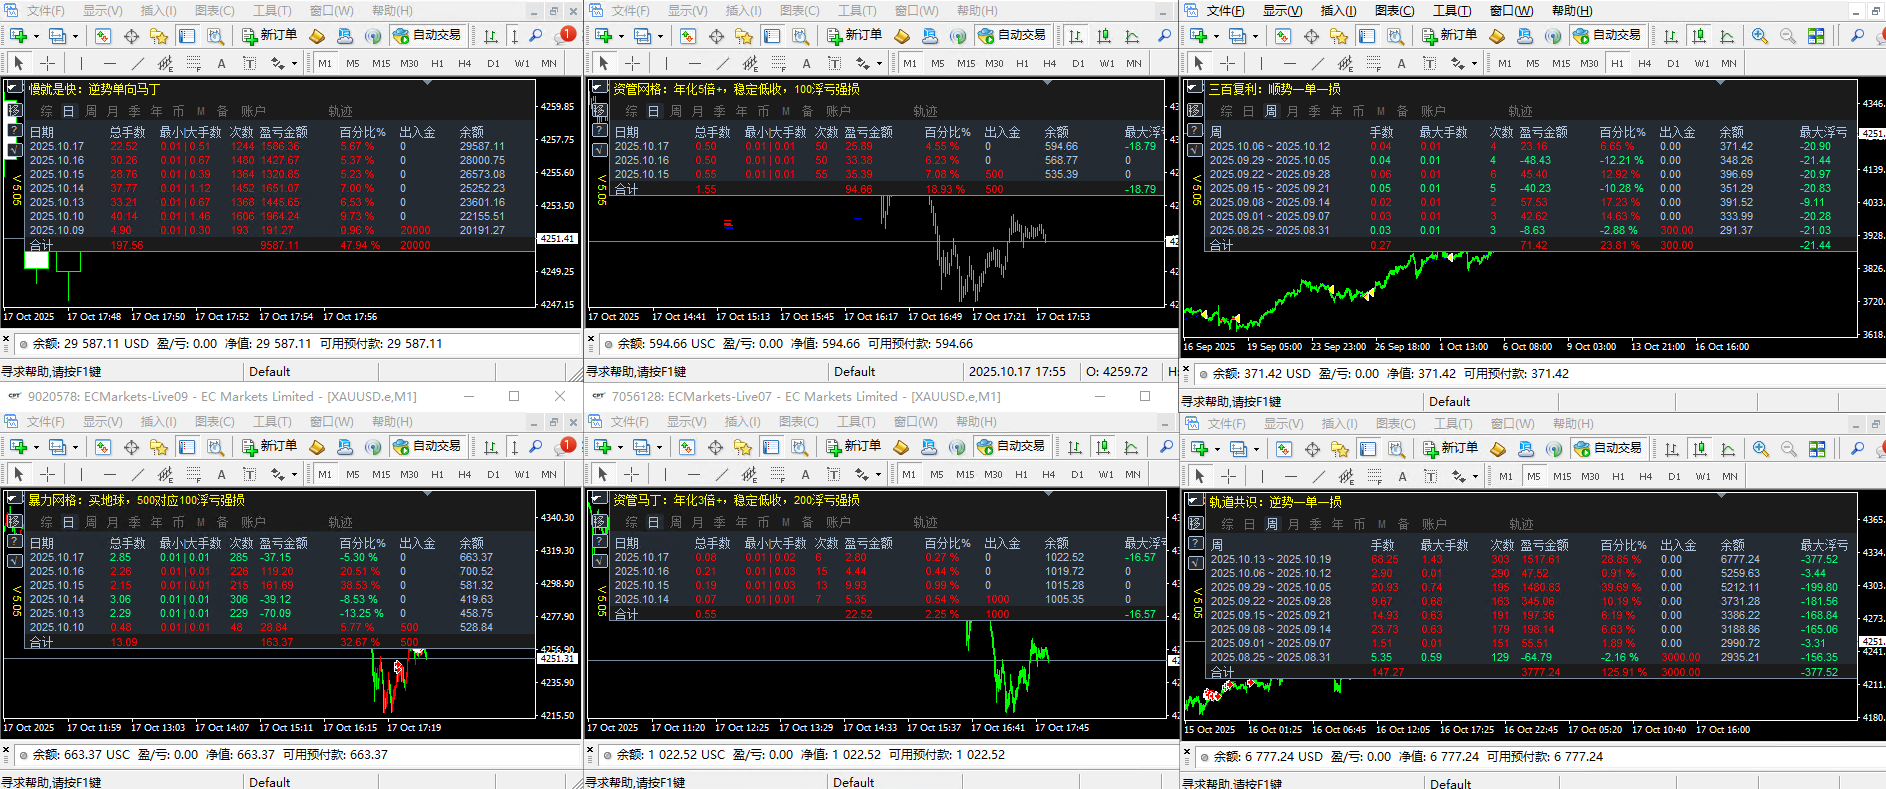Open Strategy Tester icon in 慢就是快 window

215,36
